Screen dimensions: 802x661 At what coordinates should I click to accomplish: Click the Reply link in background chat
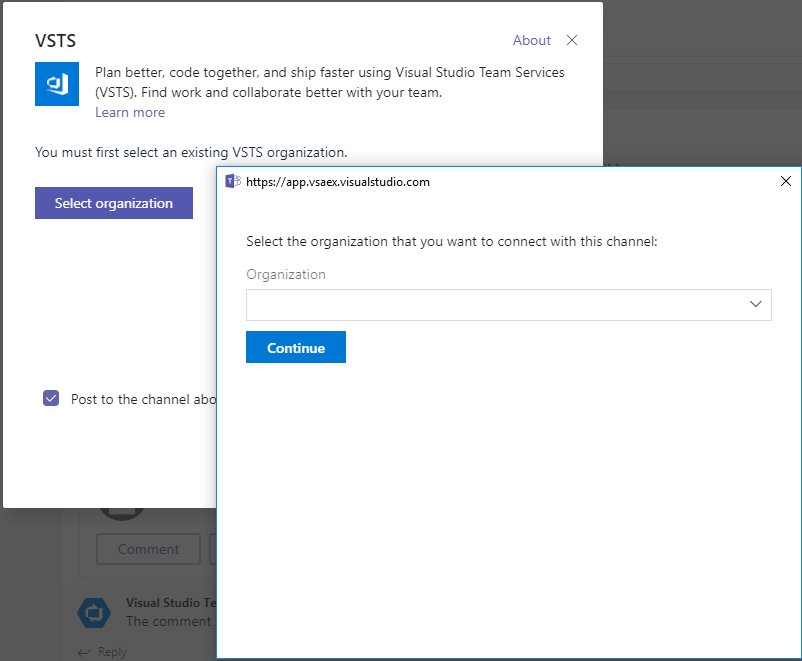click(x=112, y=652)
